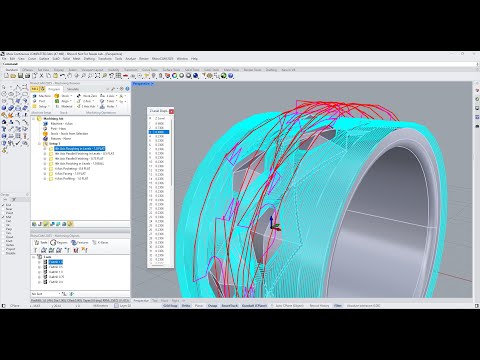Viewport: 480px width, 360px height.
Task: Switch to the Simulate tab
Action: [73, 89]
